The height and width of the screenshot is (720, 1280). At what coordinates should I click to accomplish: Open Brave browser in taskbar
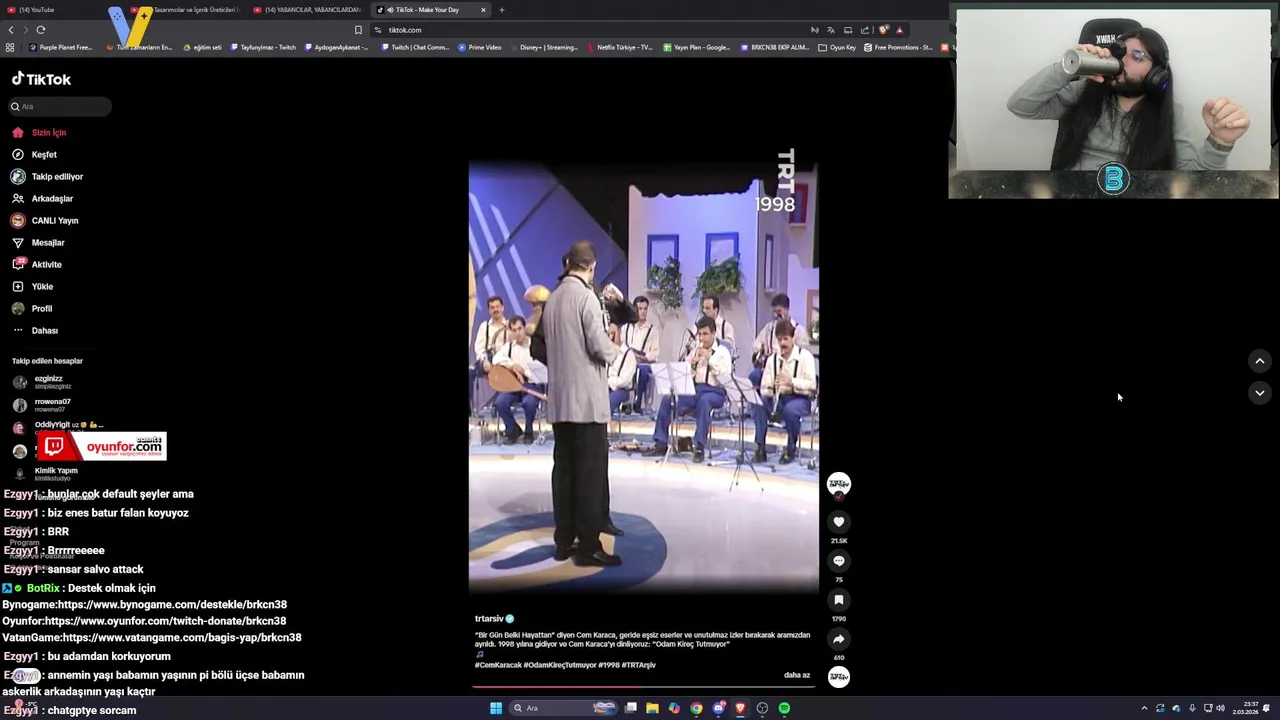pos(740,708)
